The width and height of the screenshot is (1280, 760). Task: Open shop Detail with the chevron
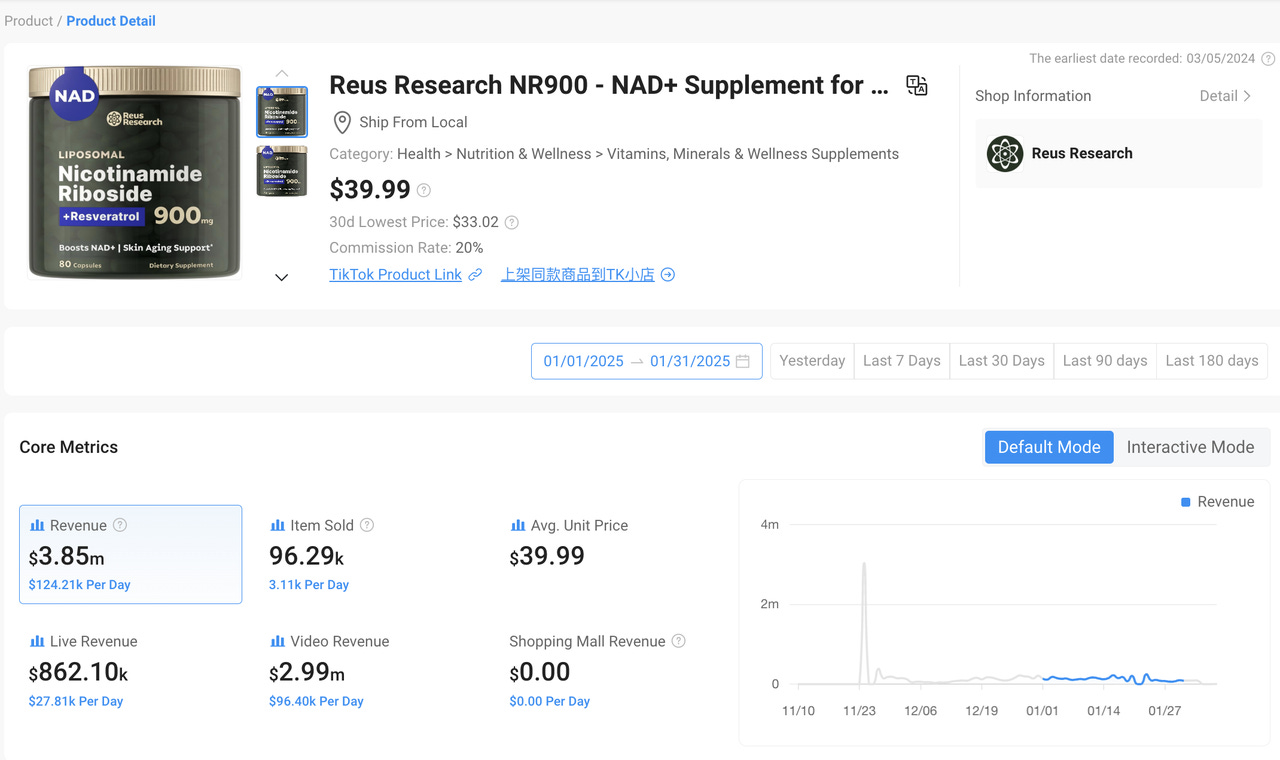1226,96
